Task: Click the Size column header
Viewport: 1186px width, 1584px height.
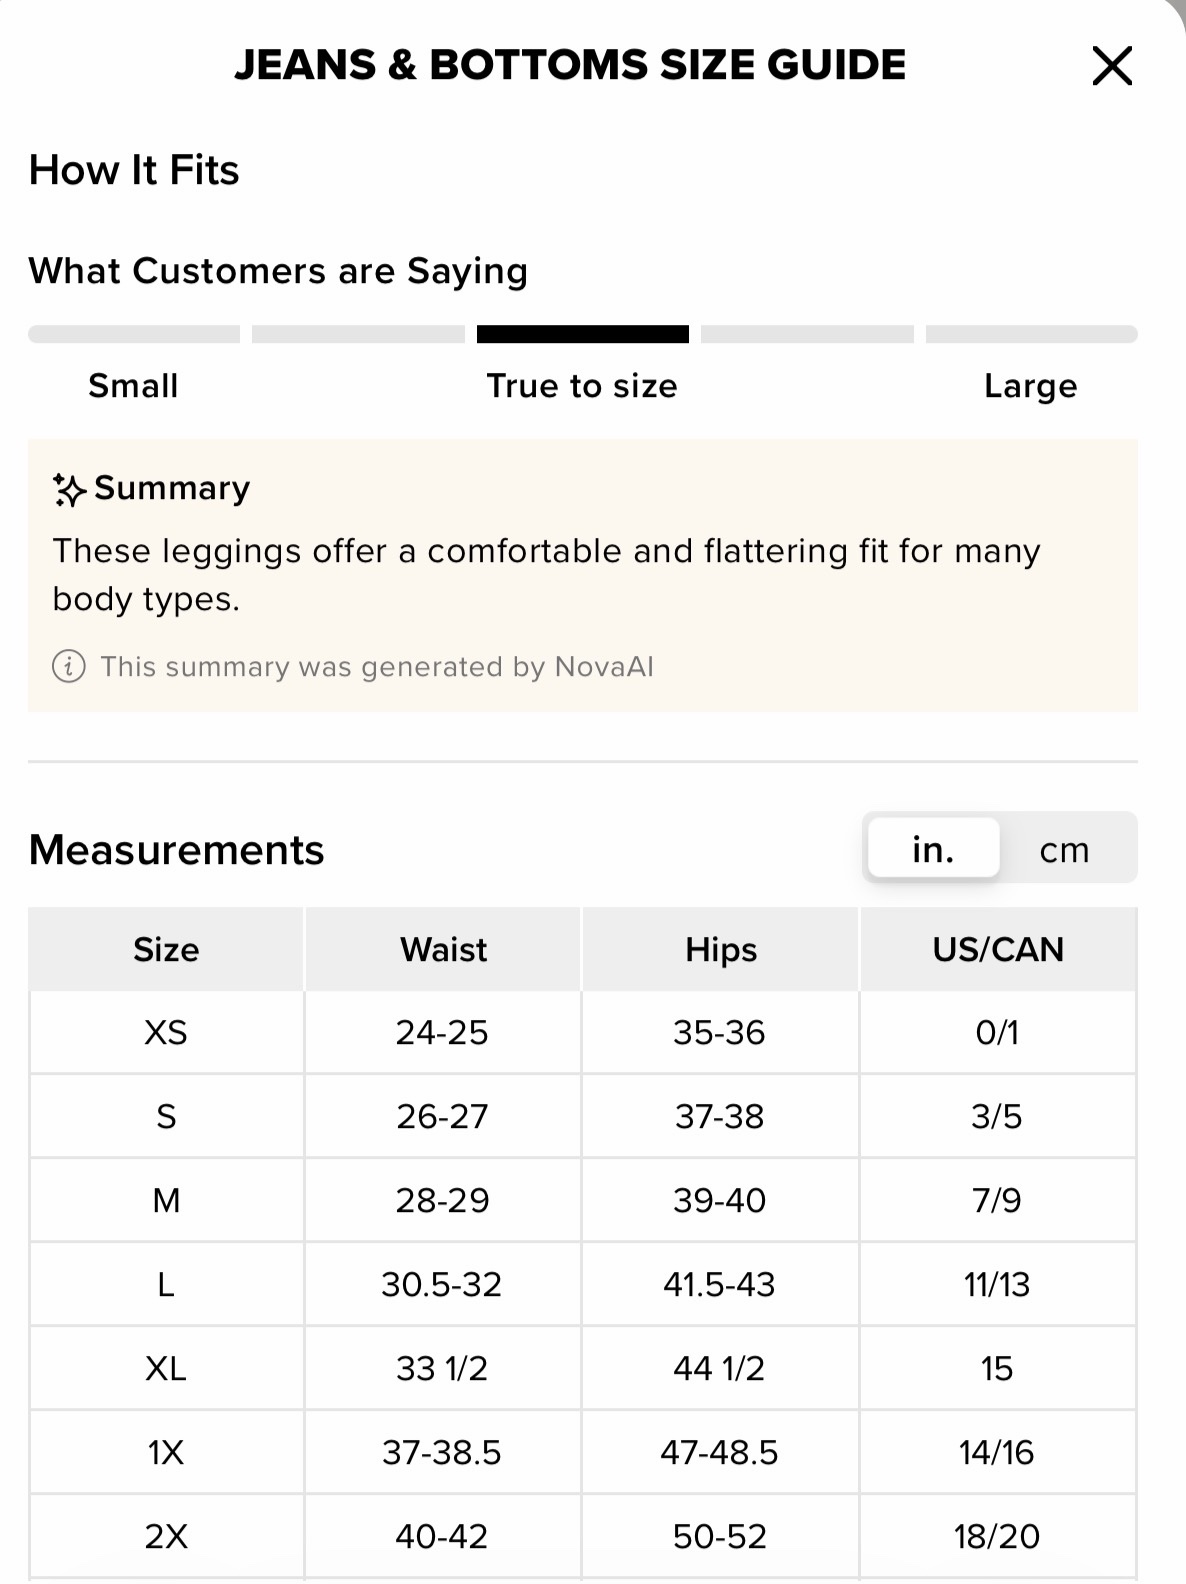Action: [166, 949]
